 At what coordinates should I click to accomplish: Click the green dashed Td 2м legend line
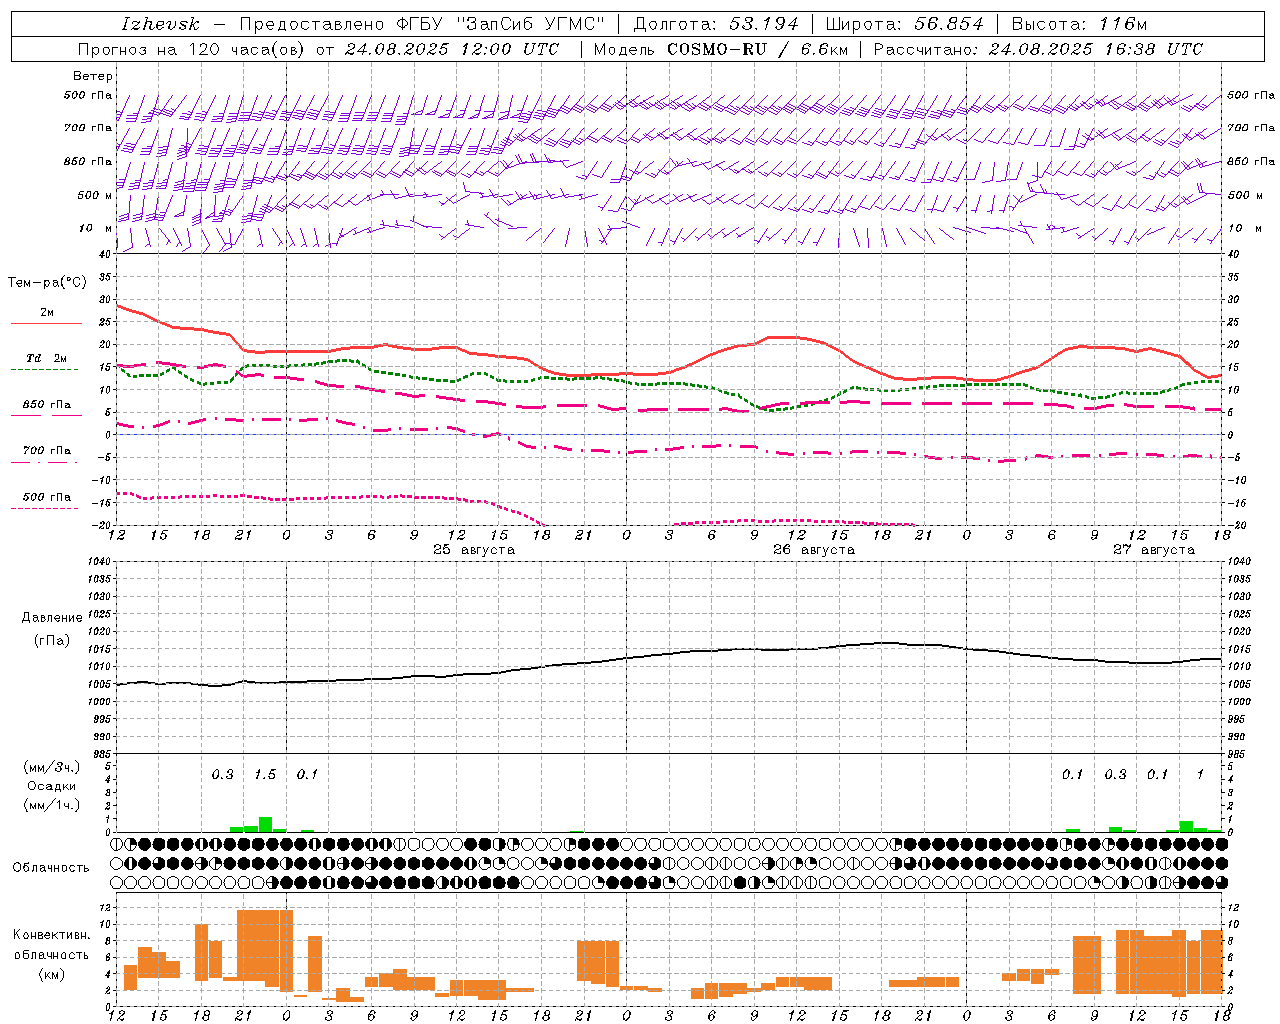pos(44,369)
